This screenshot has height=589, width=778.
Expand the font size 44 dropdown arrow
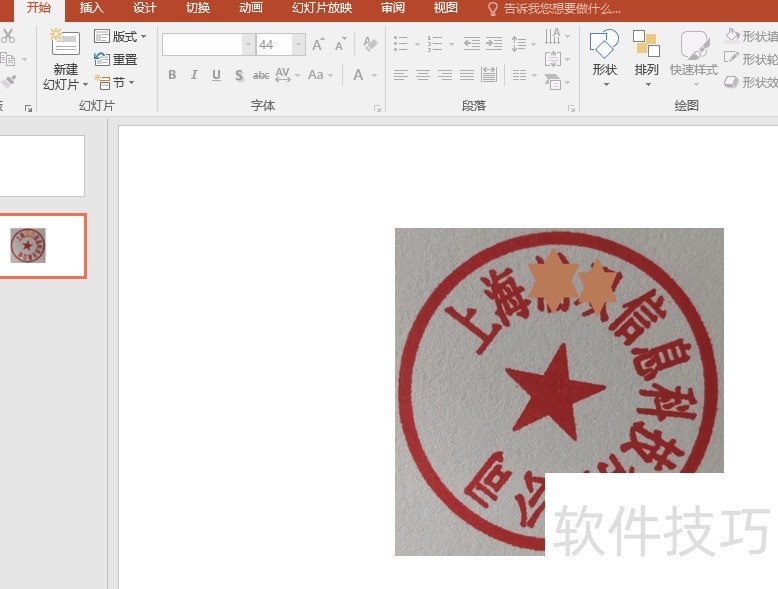pos(298,45)
